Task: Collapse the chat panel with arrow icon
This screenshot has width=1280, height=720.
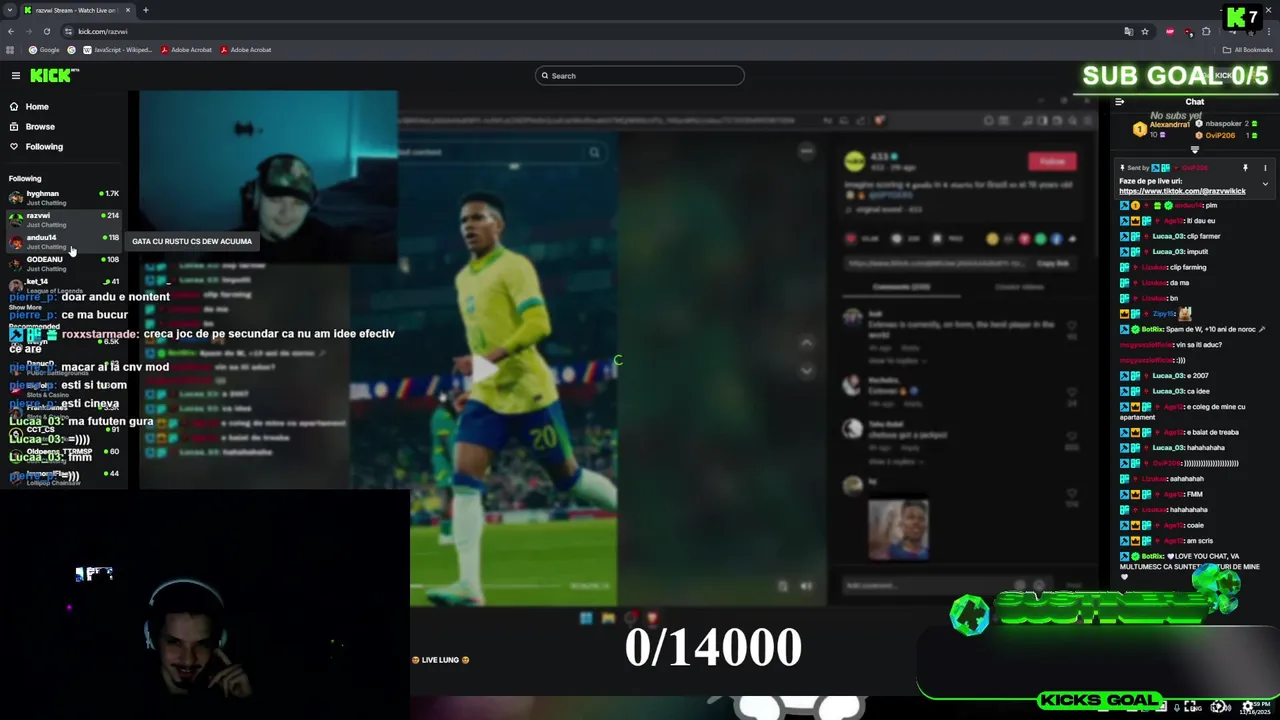Action: [1119, 102]
